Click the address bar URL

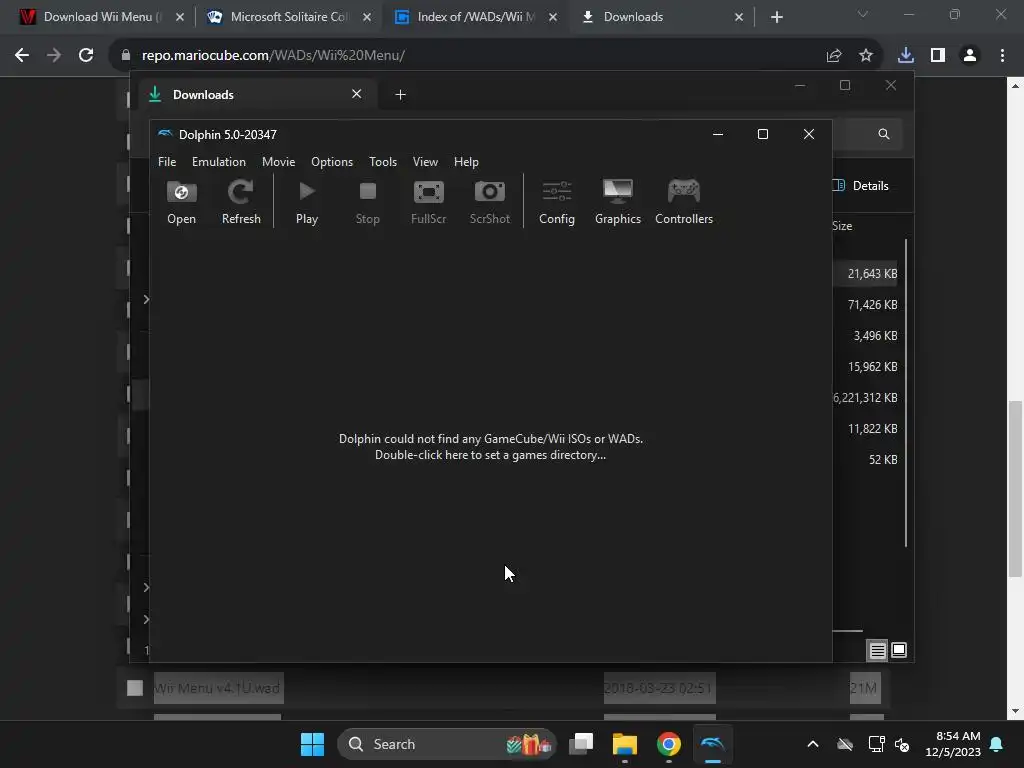click(x=273, y=56)
